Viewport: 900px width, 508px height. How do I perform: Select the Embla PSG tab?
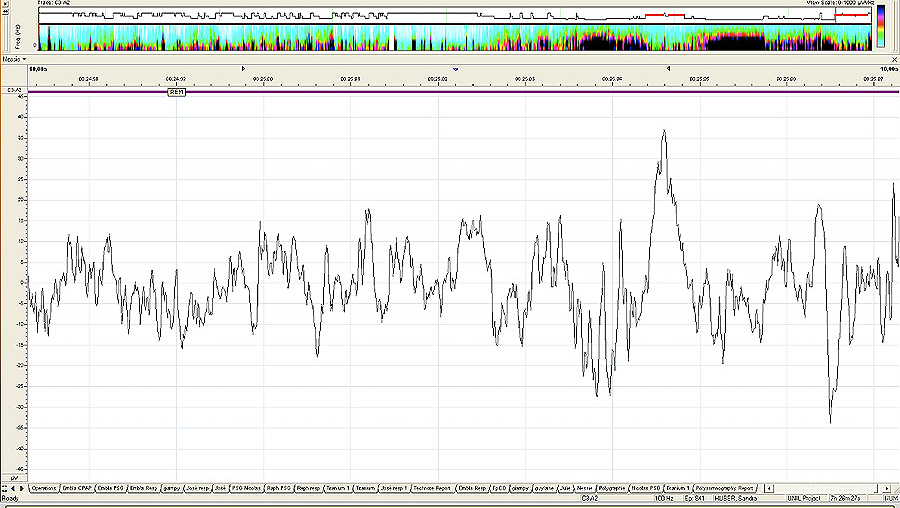point(110,489)
